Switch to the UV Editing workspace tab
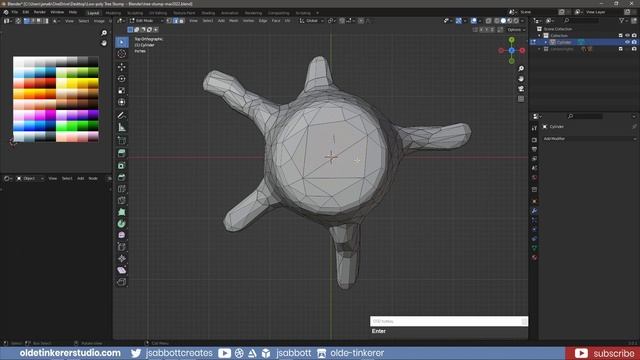Image resolution: width=640 pixels, height=360 pixels. pos(158,13)
